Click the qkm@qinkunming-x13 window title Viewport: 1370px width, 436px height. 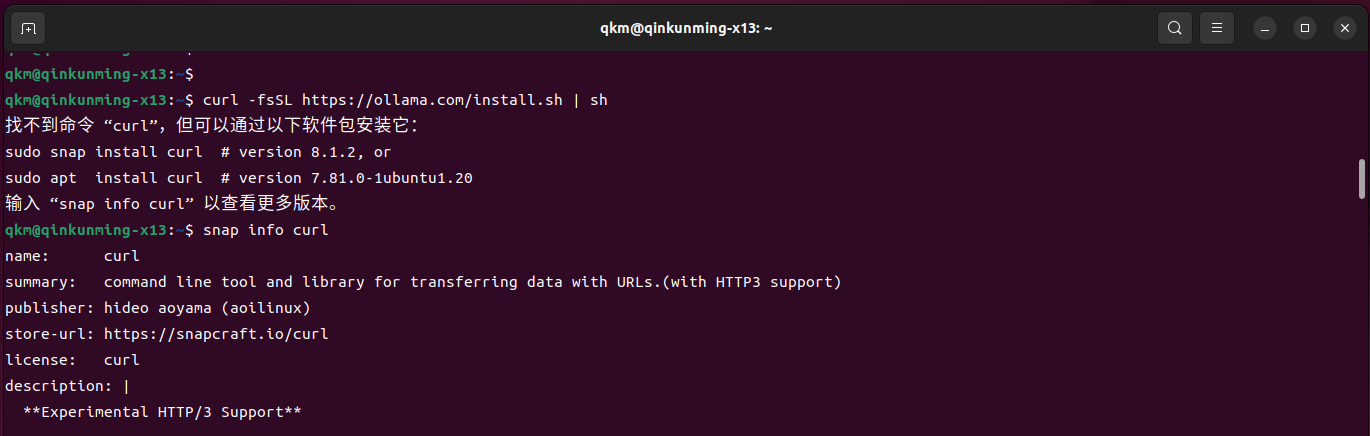685,28
